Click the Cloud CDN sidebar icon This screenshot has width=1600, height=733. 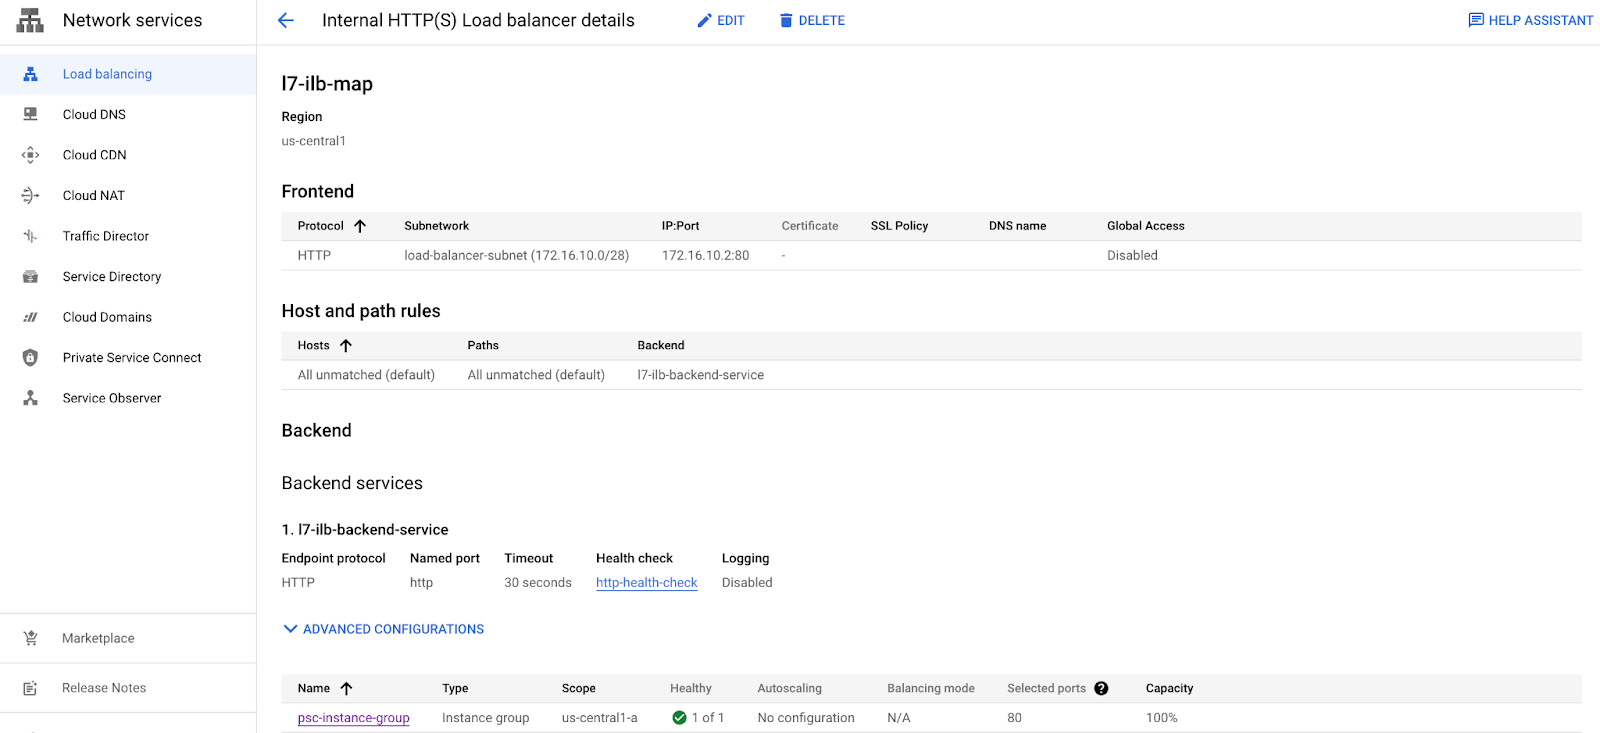click(30, 155)
